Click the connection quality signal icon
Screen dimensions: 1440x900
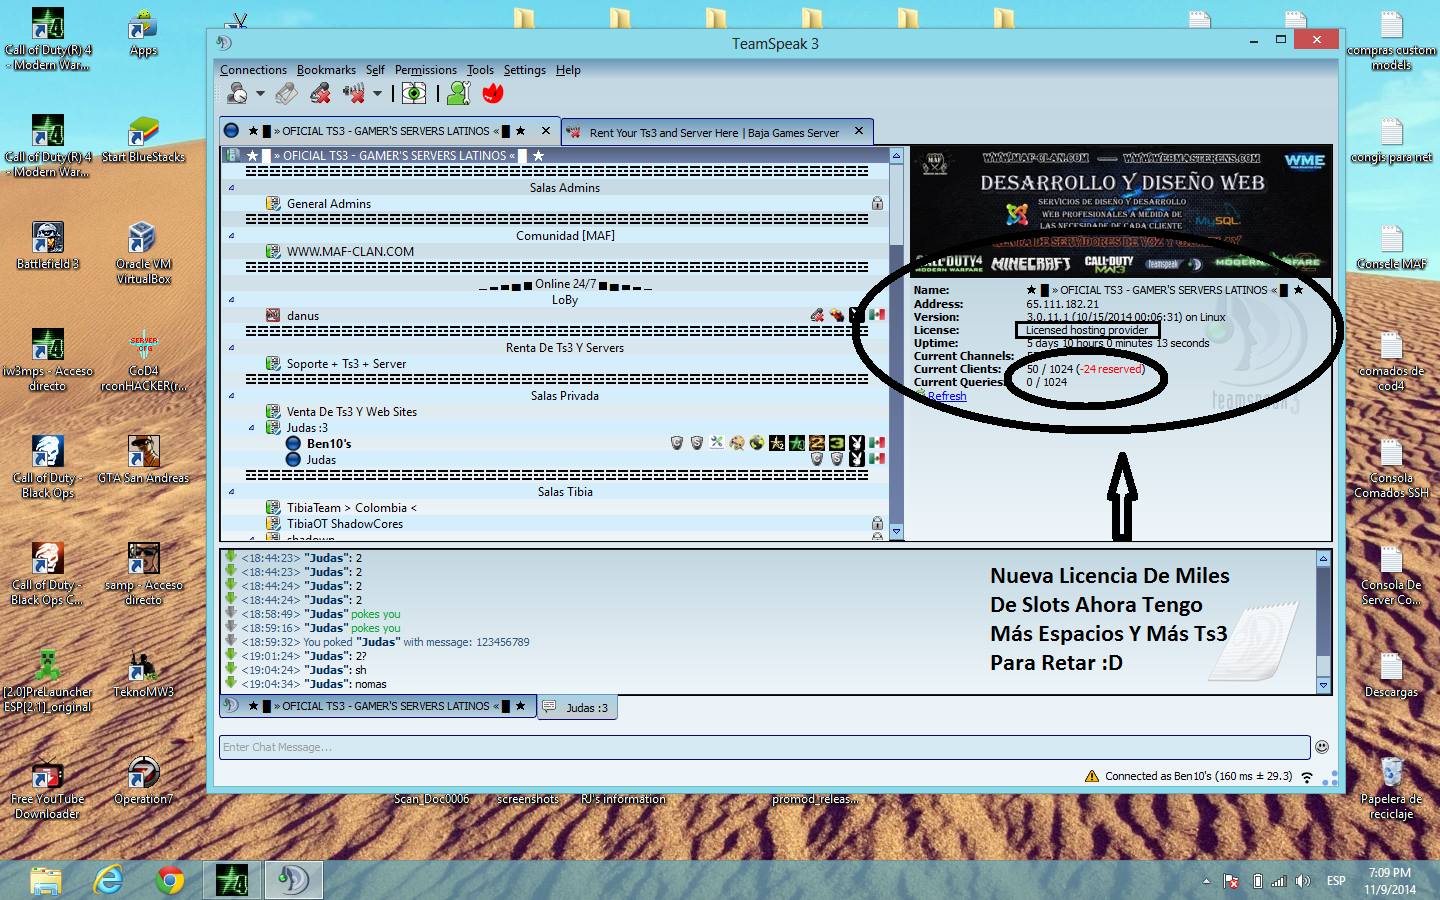point(1307,777)
